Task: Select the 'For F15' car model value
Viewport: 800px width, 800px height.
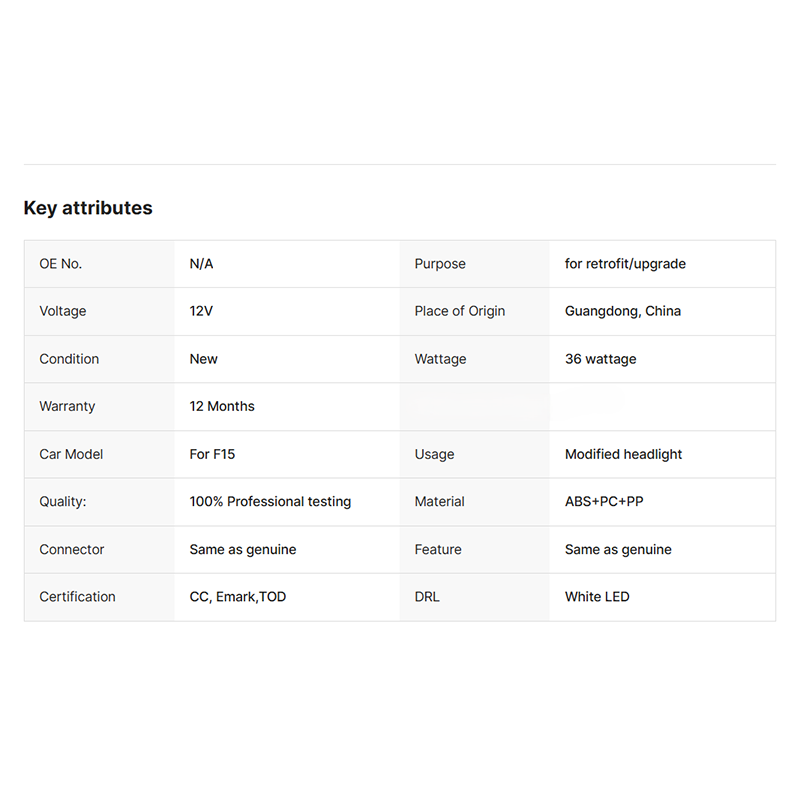Action: [x=212, y=454]
